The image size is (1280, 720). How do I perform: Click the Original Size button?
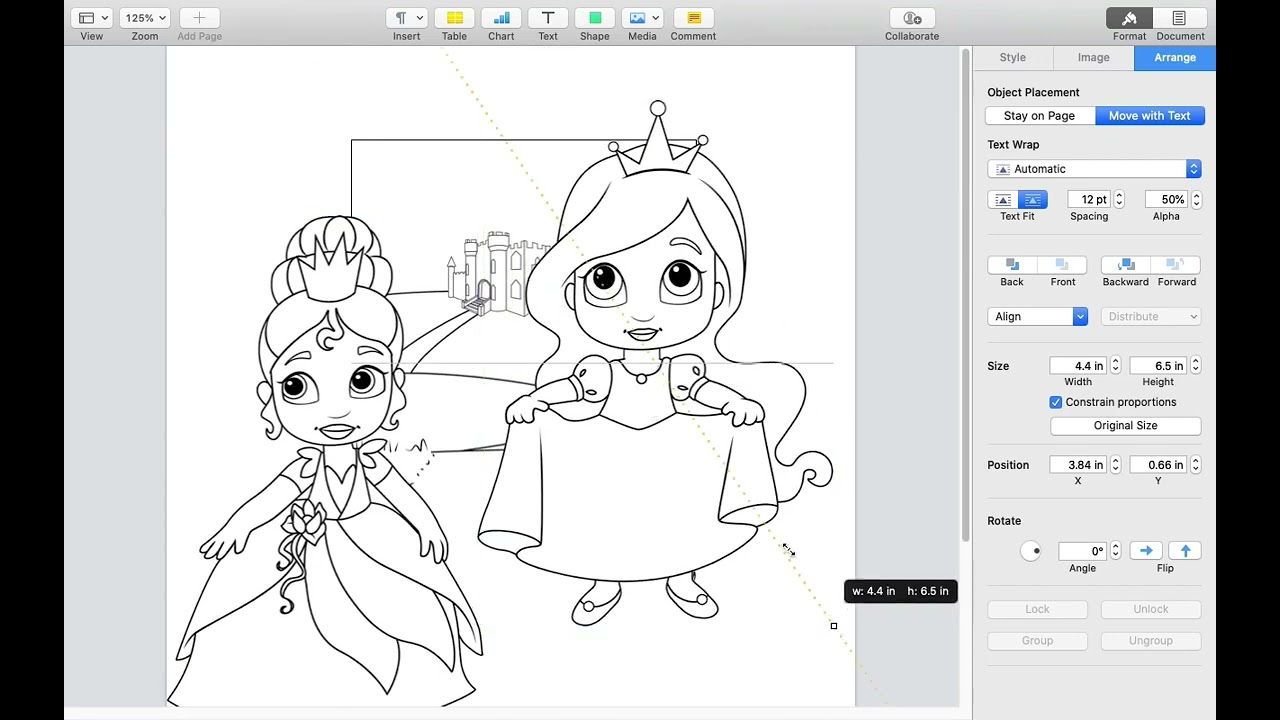tap(1125, 426)
